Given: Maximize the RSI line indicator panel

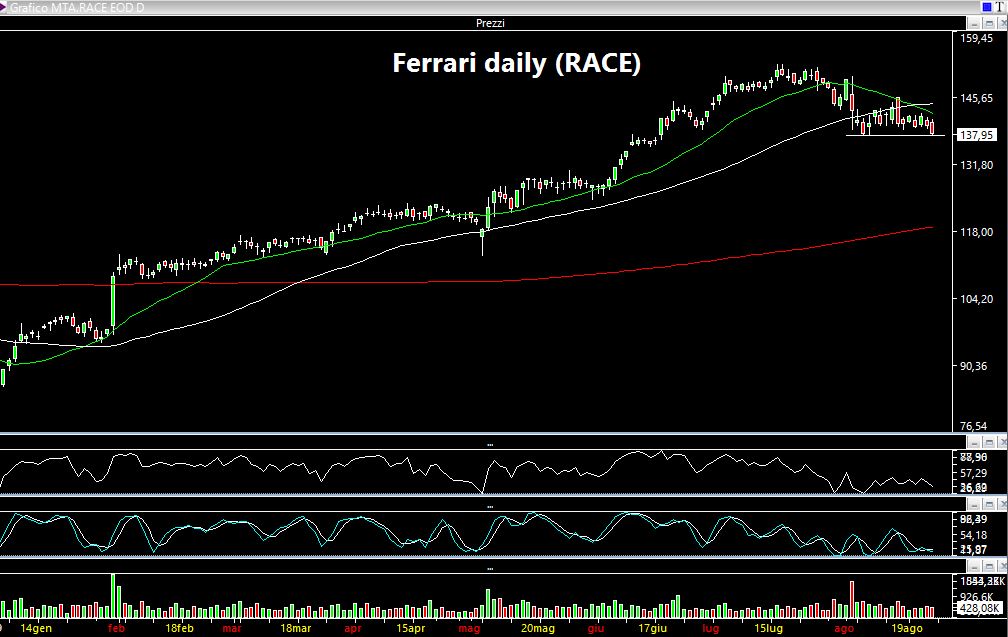Looking at the screenshot, I should pyautogui.click(x=989, y=442).
